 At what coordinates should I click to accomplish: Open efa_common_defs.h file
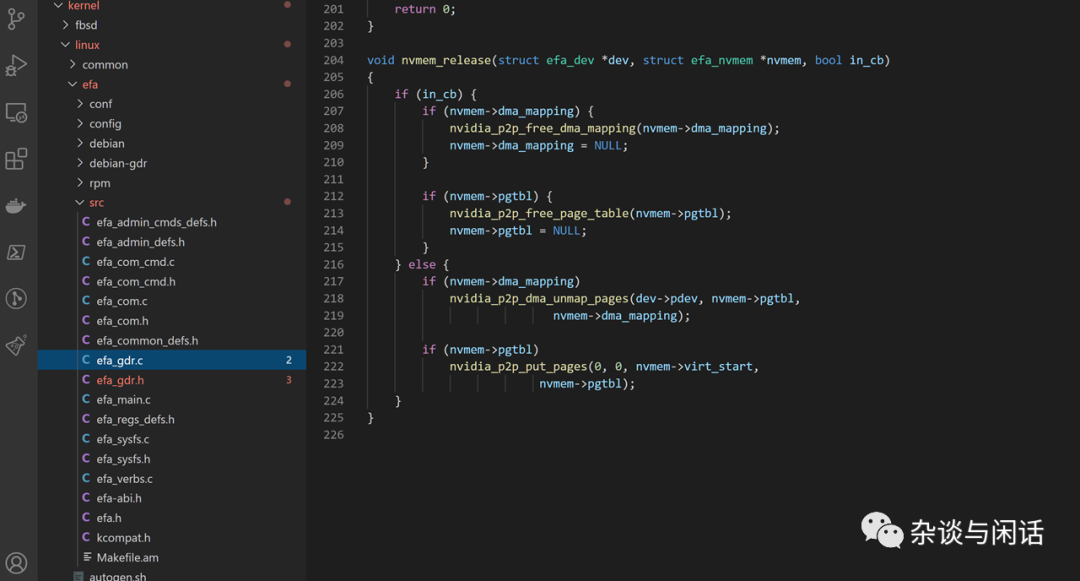(x=147, y=341)
